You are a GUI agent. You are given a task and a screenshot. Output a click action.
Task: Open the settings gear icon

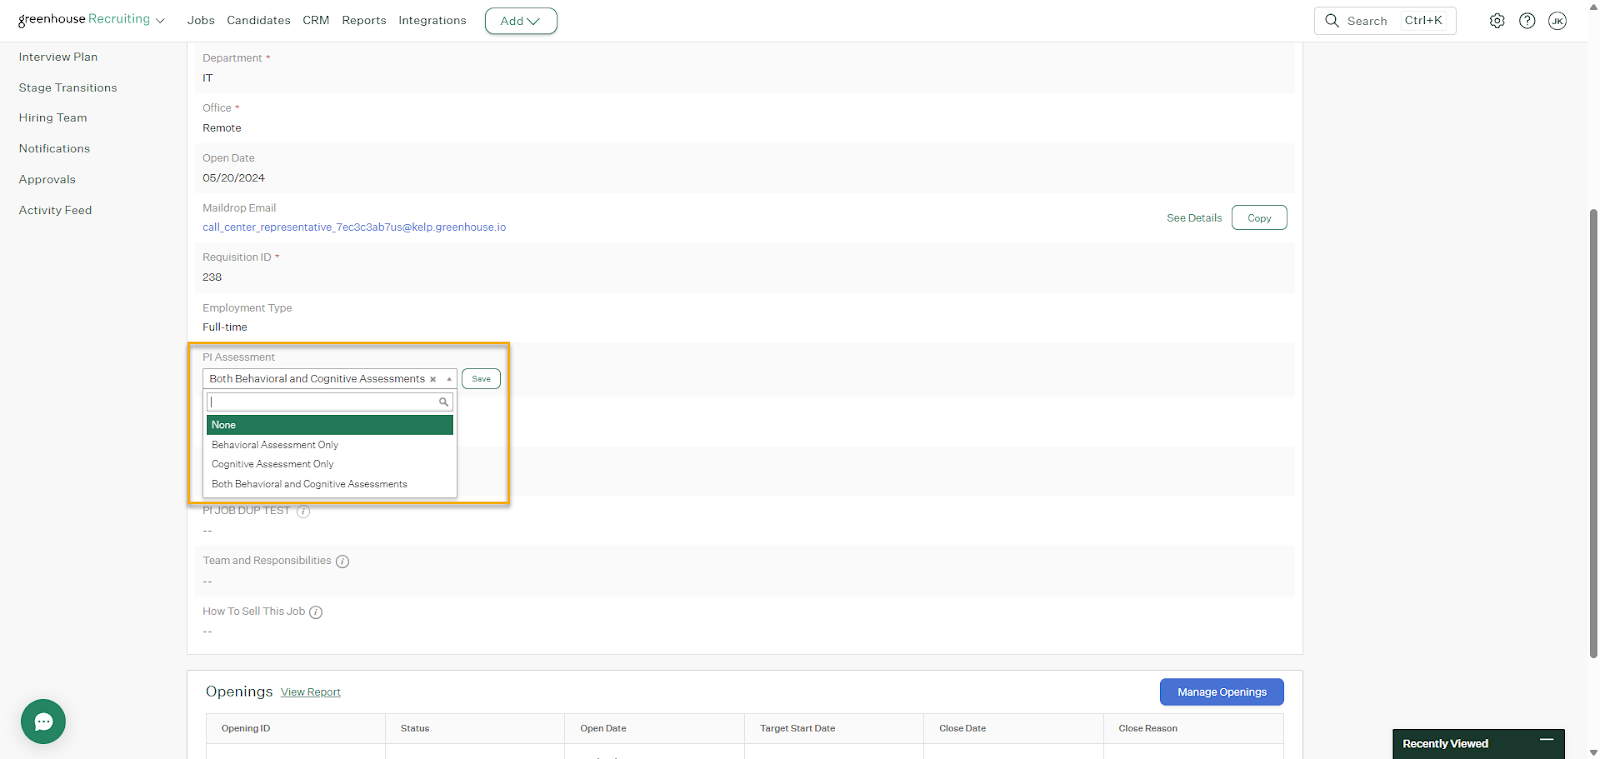tap(1496, 21)
